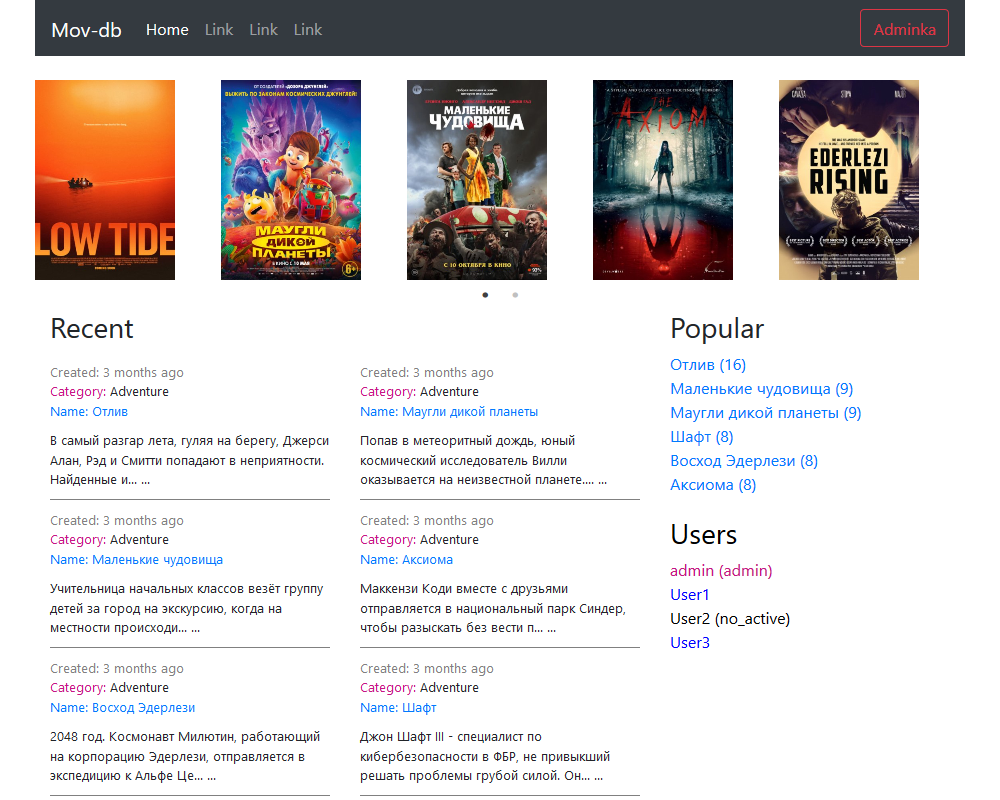Open Popular link Маугли дикой планеты (9)

pos(765,413)
